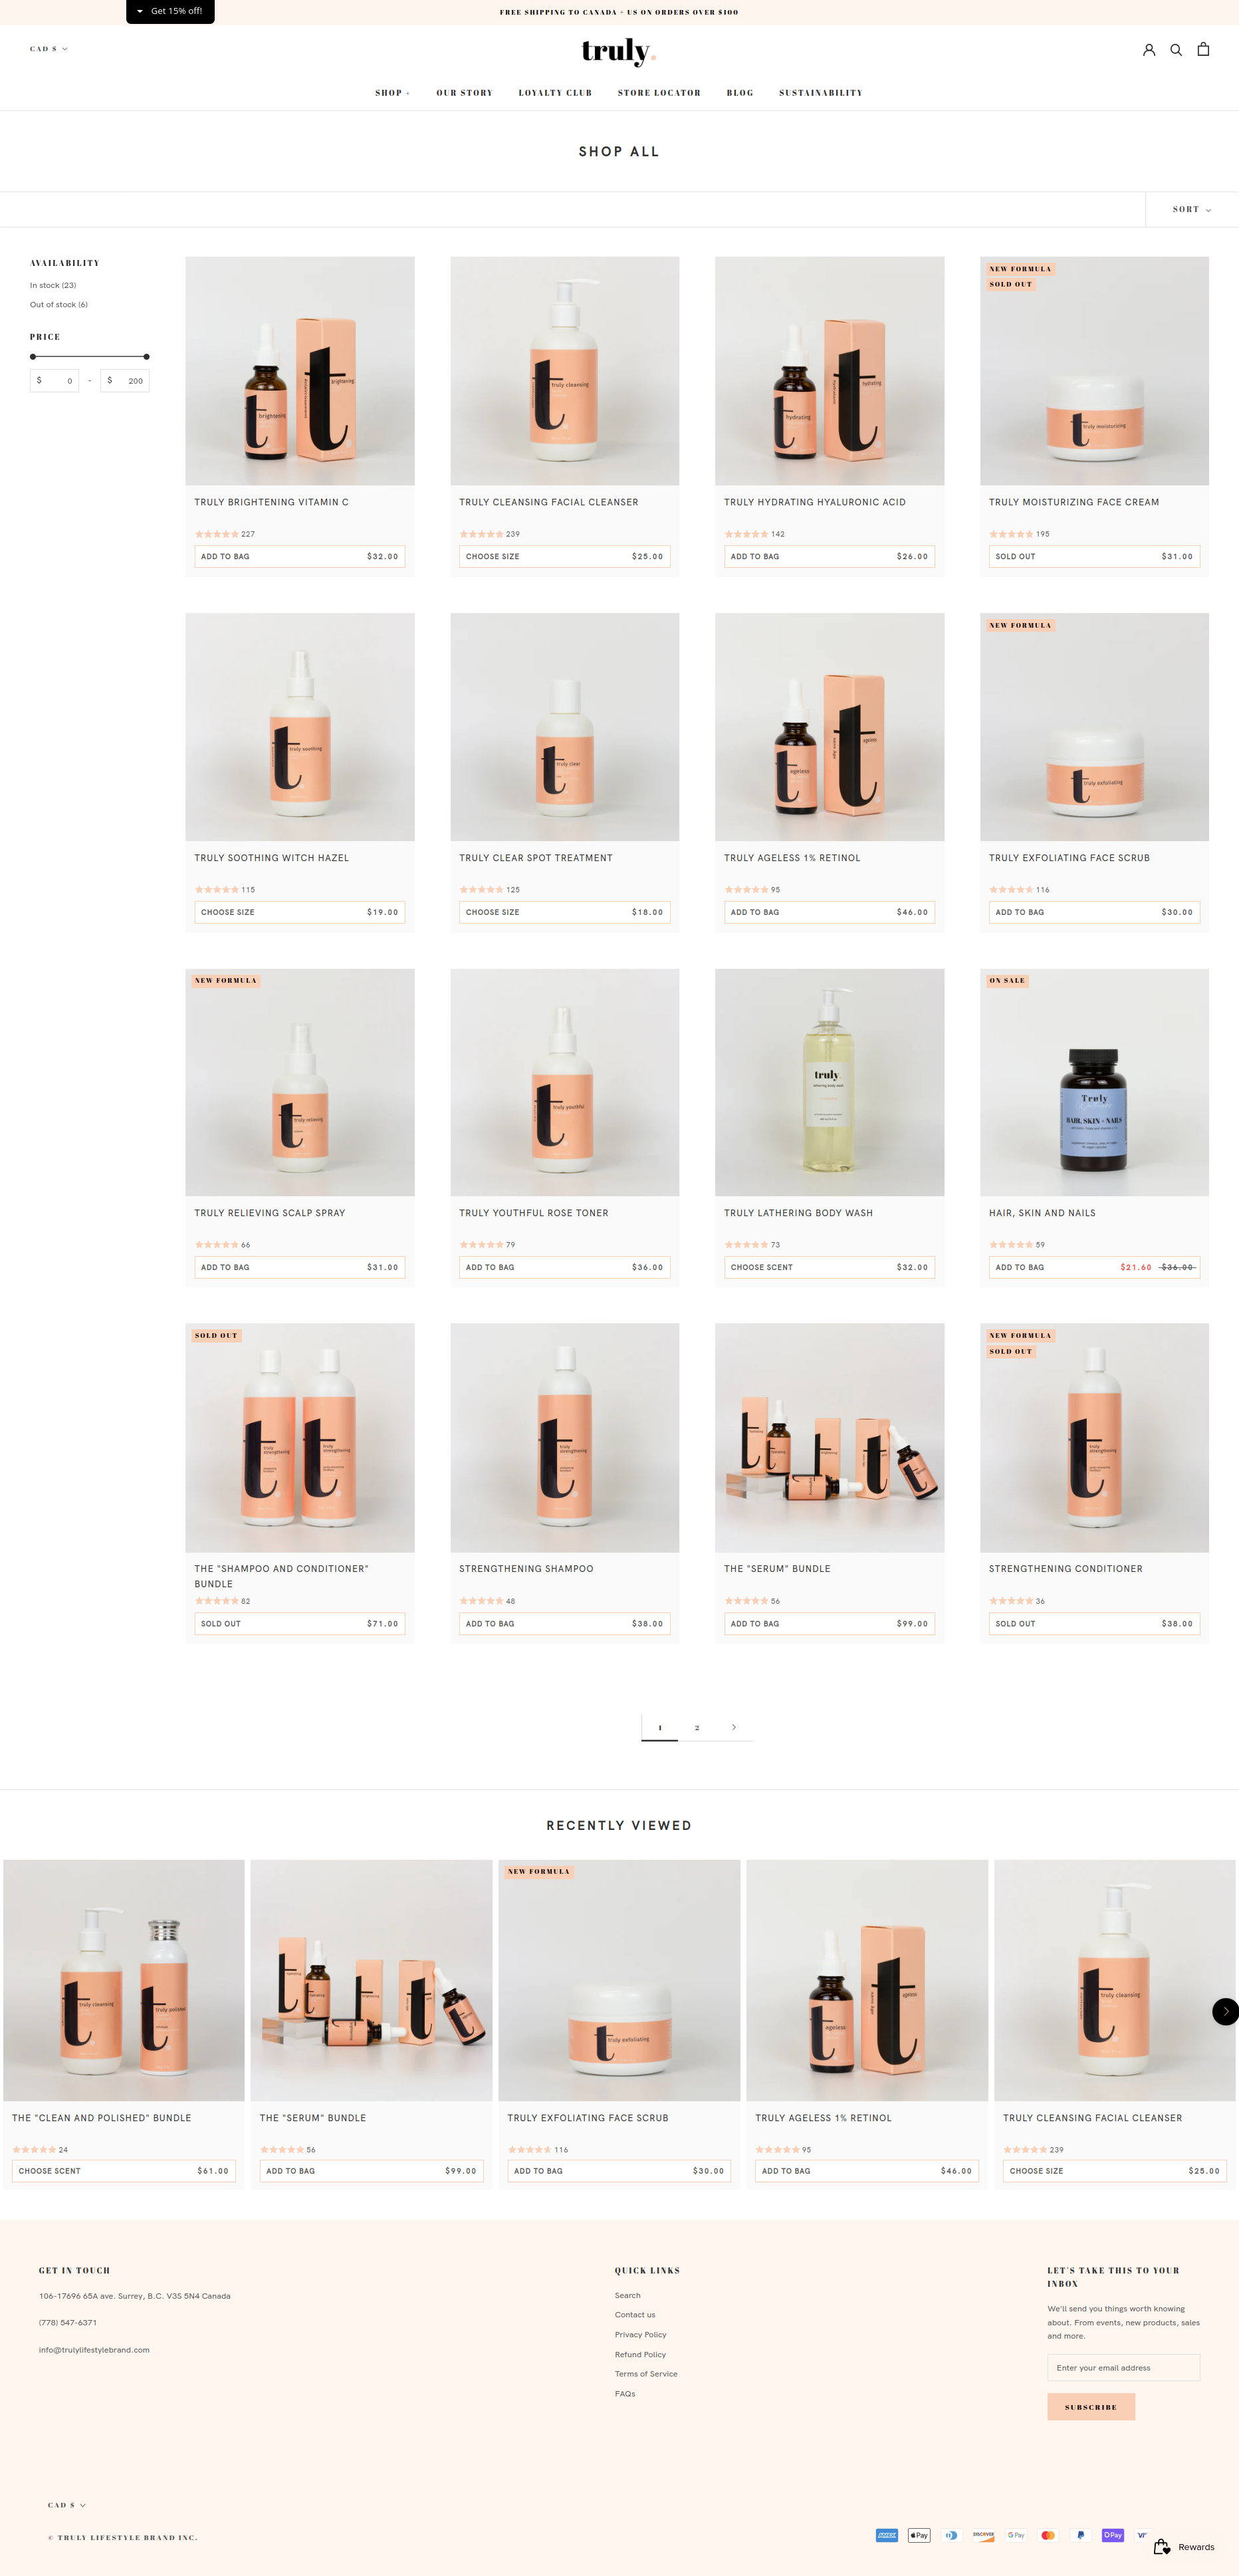
Task: Click the Apple Pay payment icon
Action: (919, 2535)
